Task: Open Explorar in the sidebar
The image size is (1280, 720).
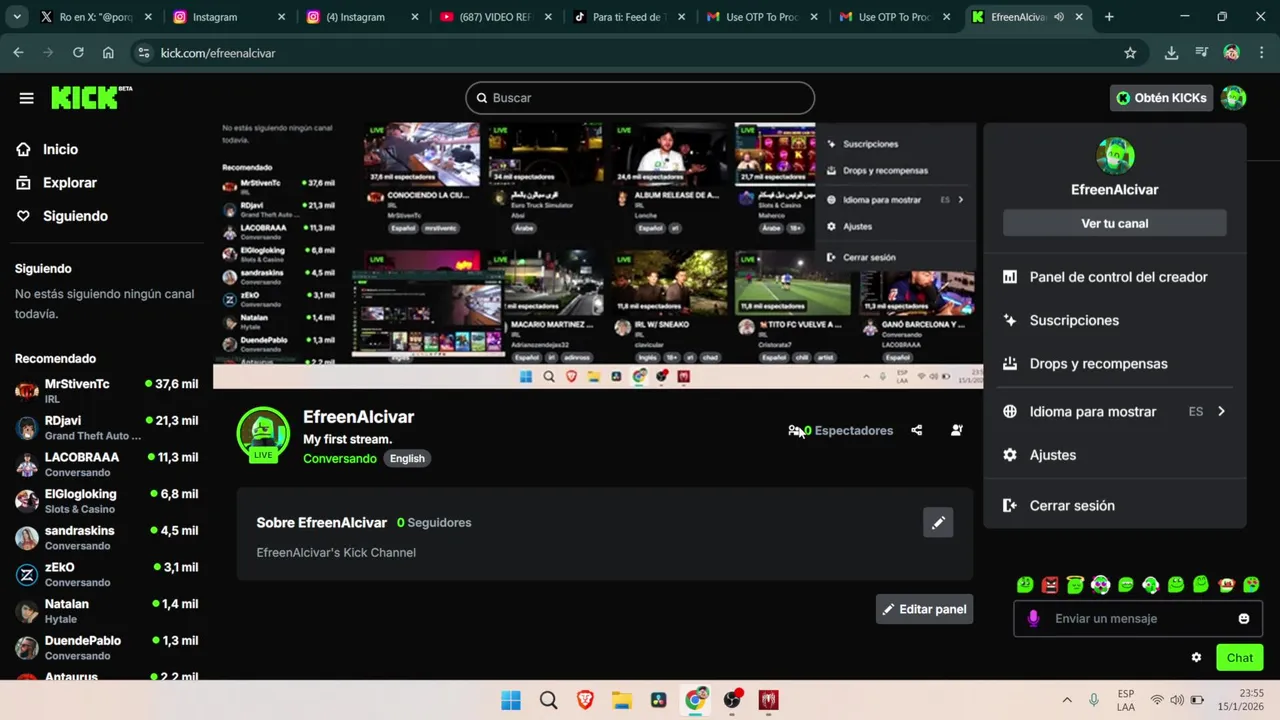Action: tap(69, 183)
